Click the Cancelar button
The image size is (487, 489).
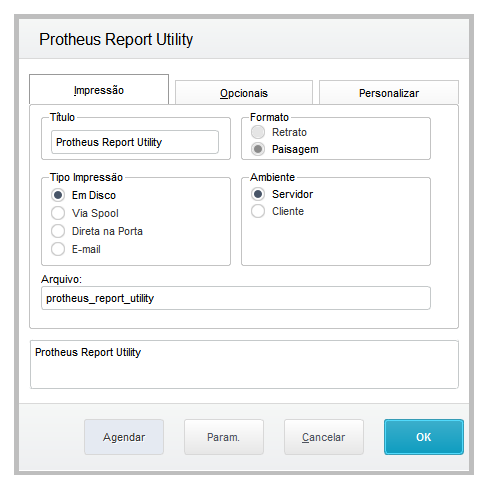324,437
